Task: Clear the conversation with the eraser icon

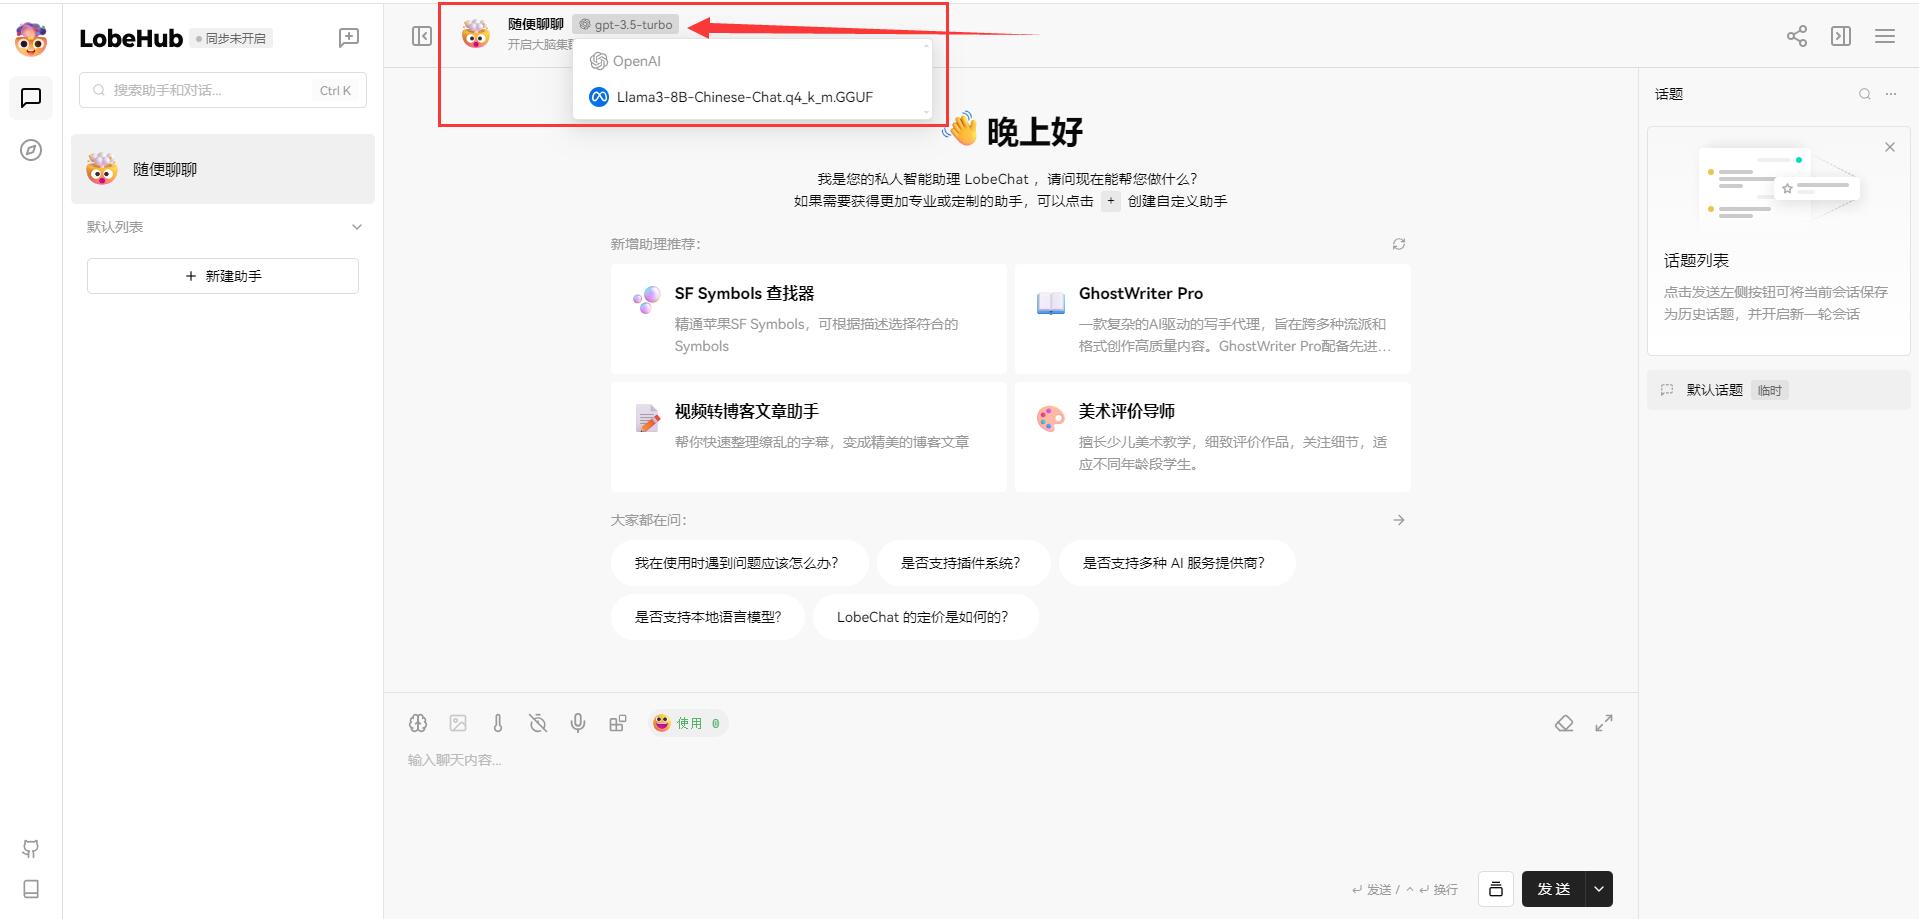Action: [1564, 723]
